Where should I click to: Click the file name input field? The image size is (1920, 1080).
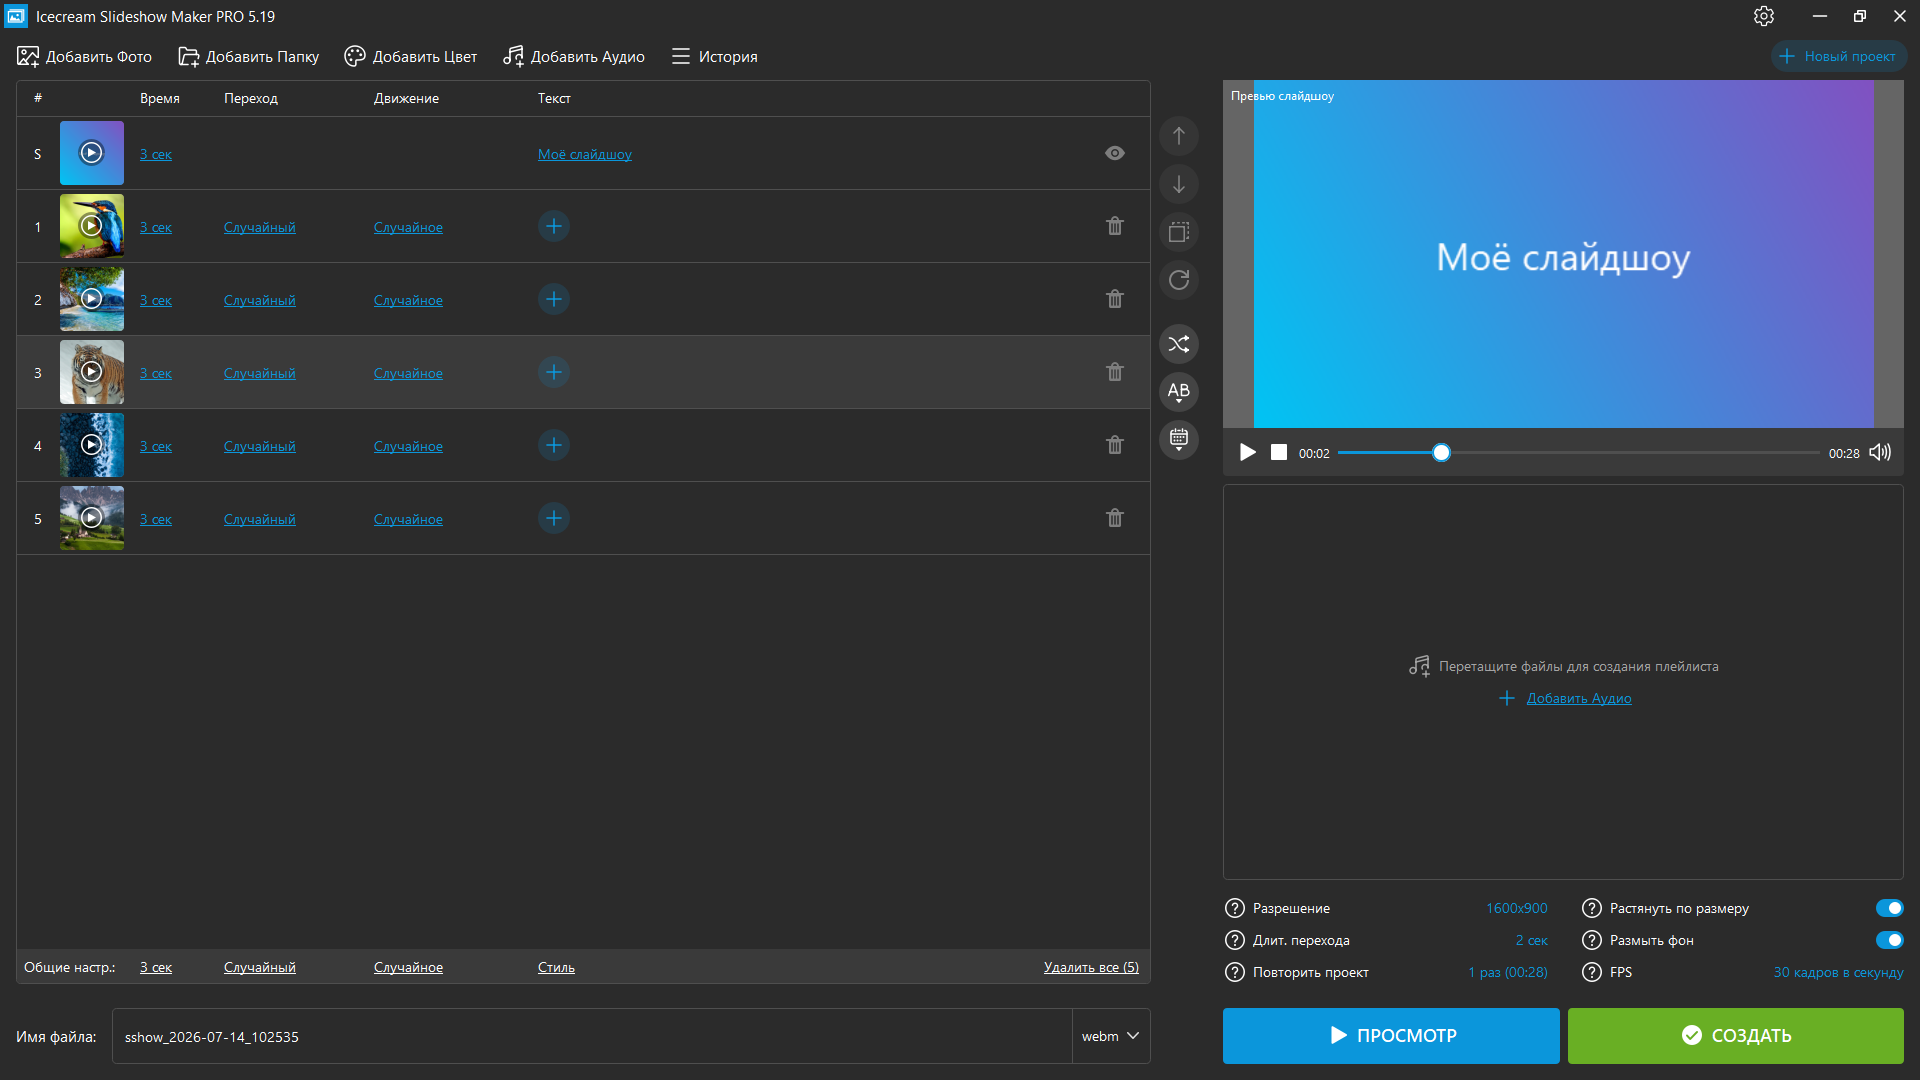click(592, 1036)
